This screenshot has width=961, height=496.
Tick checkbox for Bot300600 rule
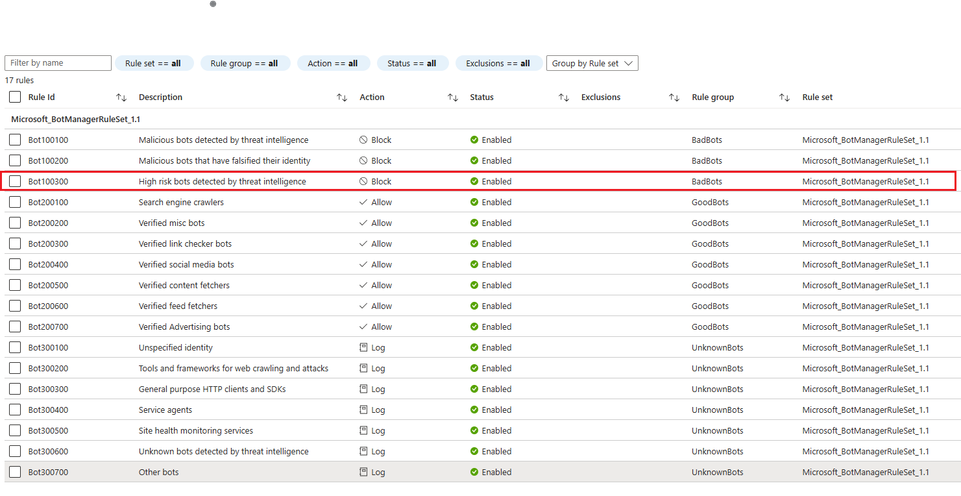coord(15,451)
